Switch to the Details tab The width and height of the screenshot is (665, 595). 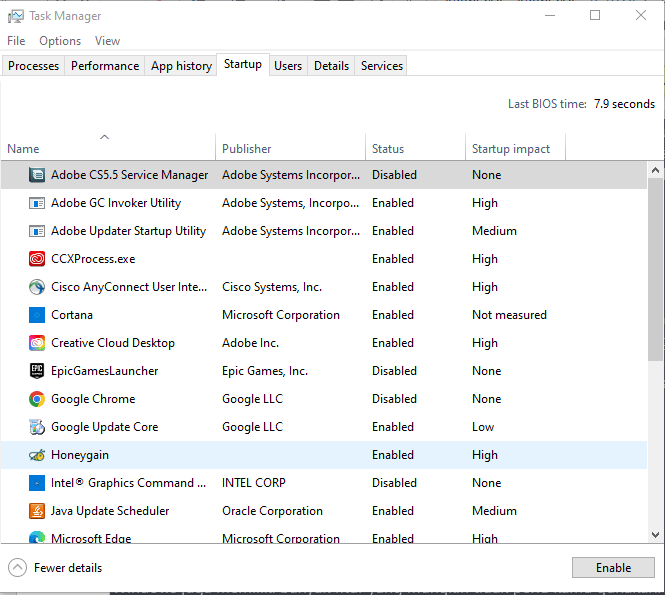click(x=331, y=66)
